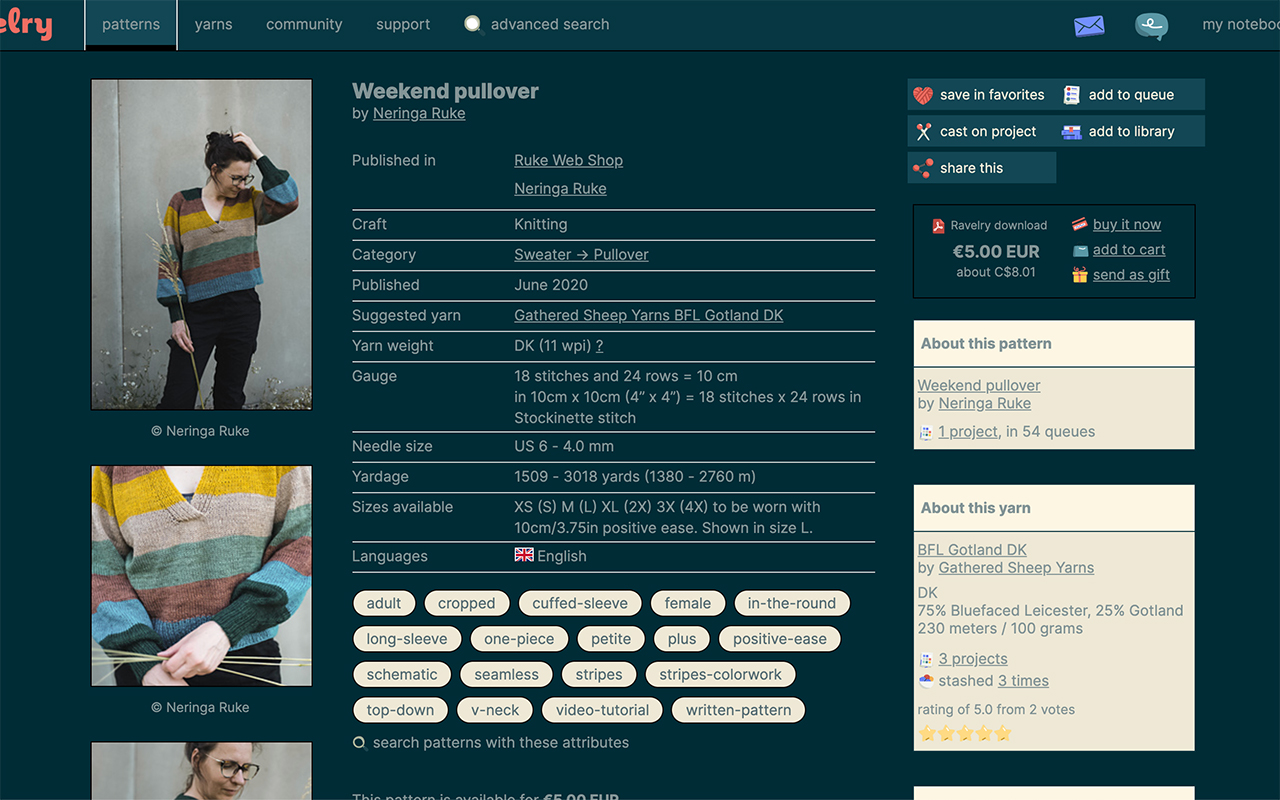Screen dimensions: 1280x800
Task: Click the gift box icon beside send as gift
Action: coord(1080,275)
